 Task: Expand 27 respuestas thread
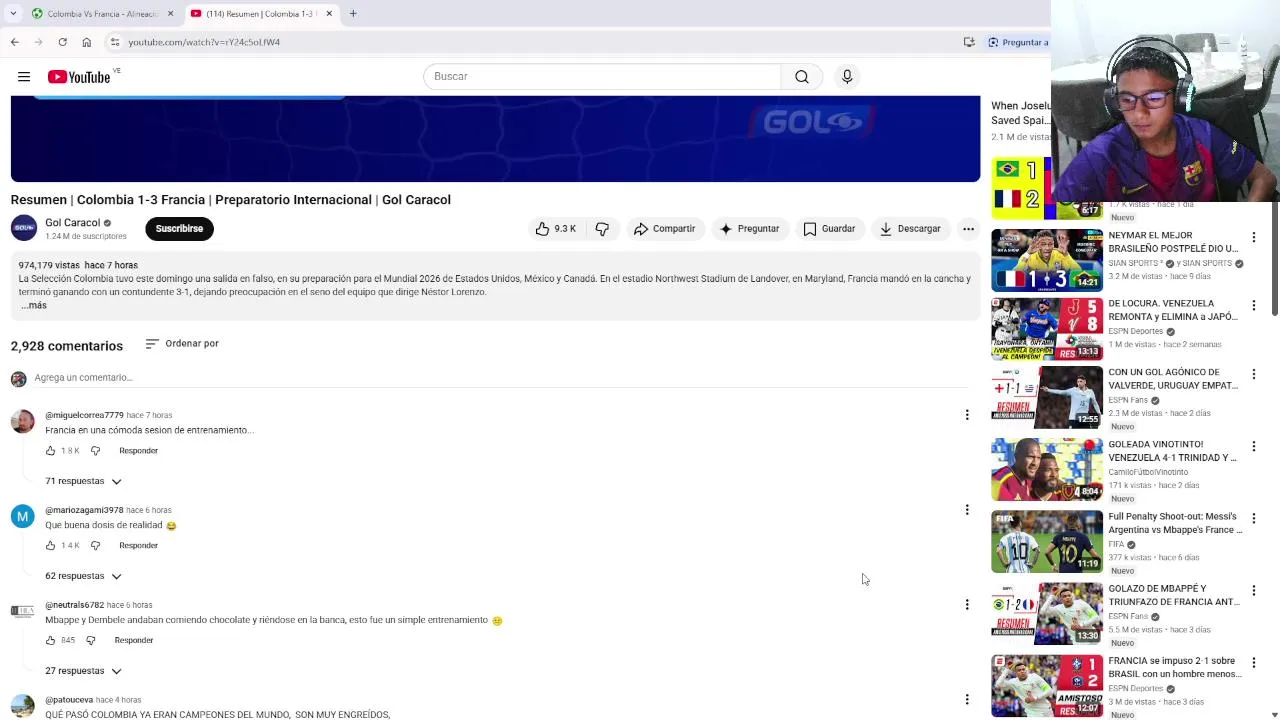[x=83, y=671]
